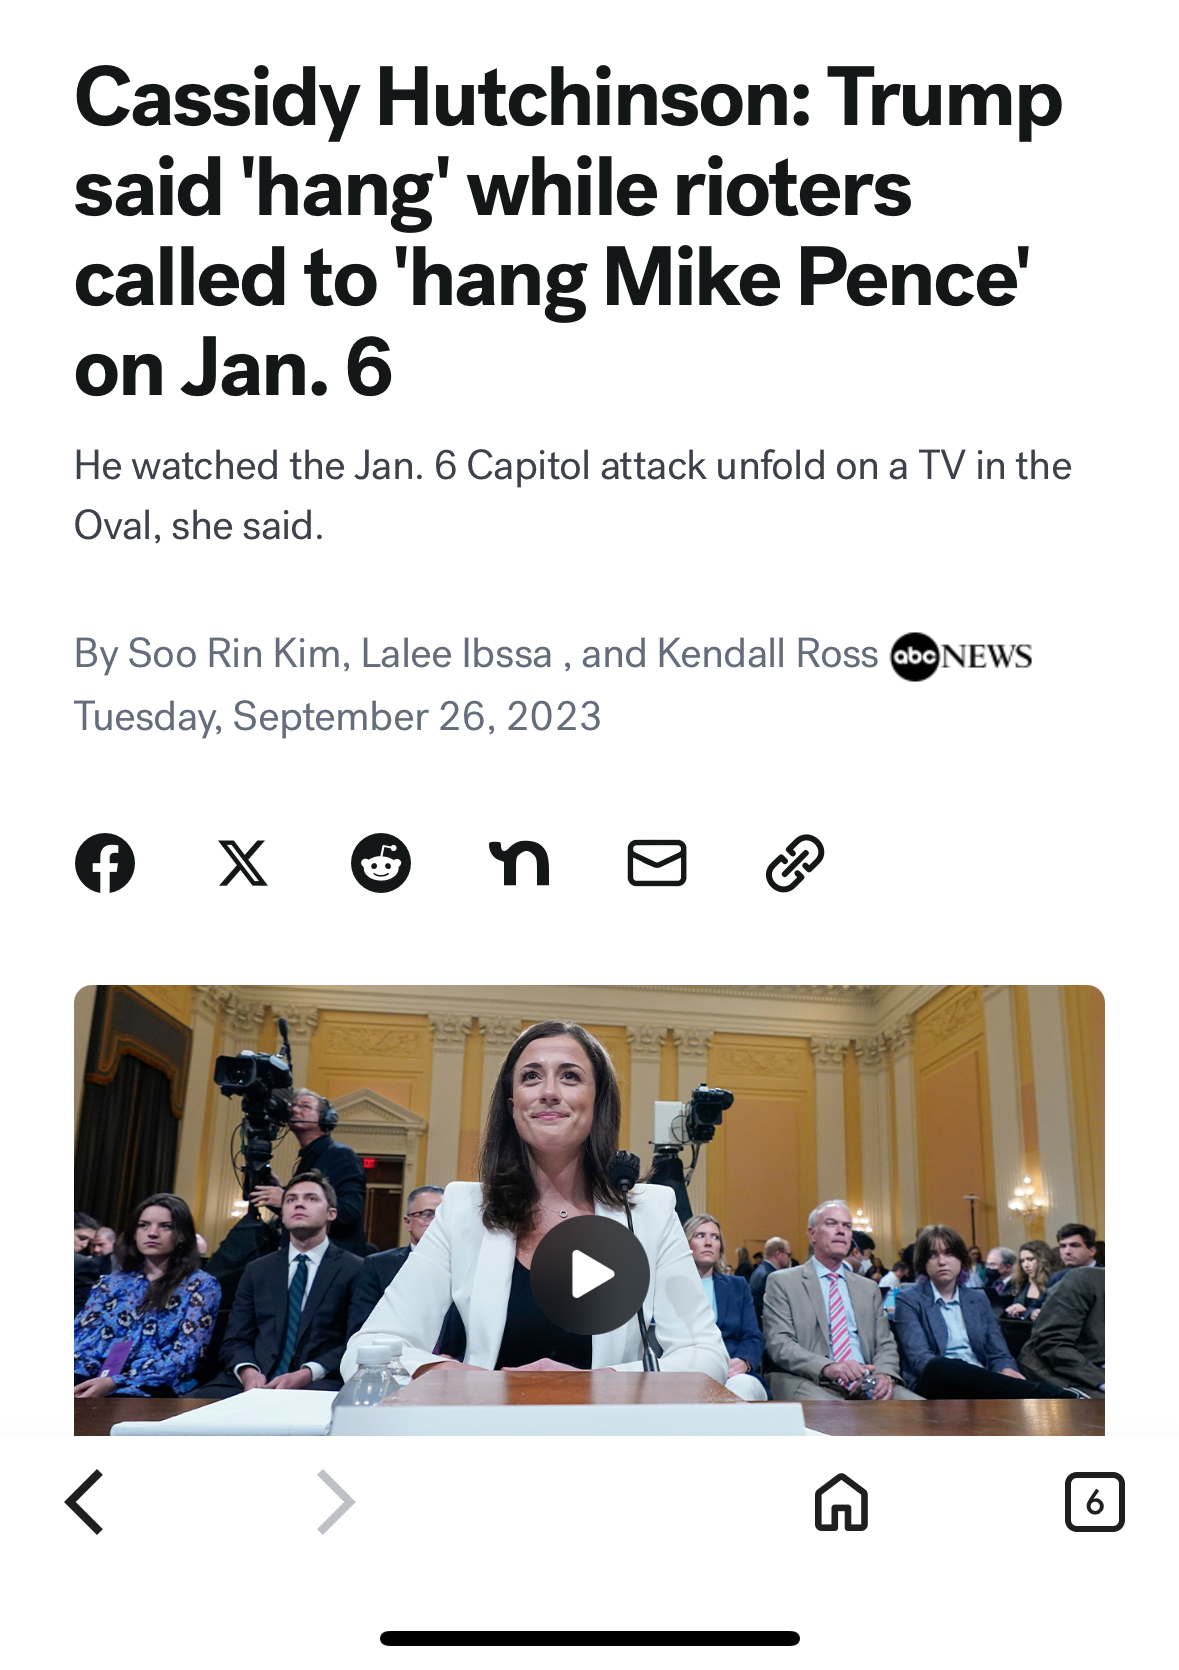Open the tabs overview showing 6

coord(1094,1501)
